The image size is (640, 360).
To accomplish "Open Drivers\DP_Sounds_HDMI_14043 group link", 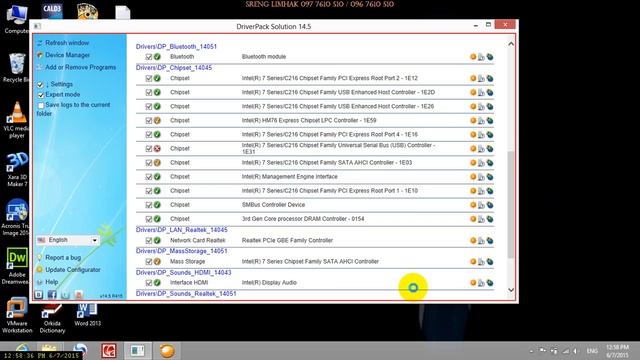I will coord(184,272).
